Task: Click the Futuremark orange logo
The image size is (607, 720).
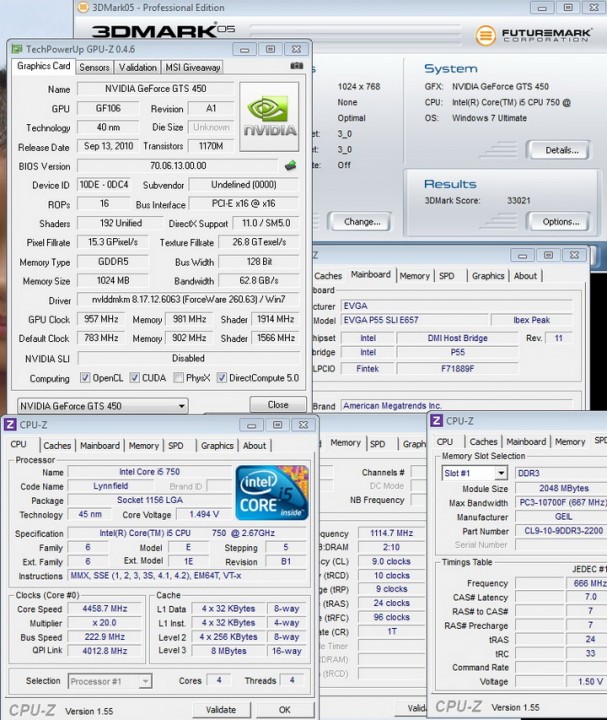Action: click(x=485, y=36)
